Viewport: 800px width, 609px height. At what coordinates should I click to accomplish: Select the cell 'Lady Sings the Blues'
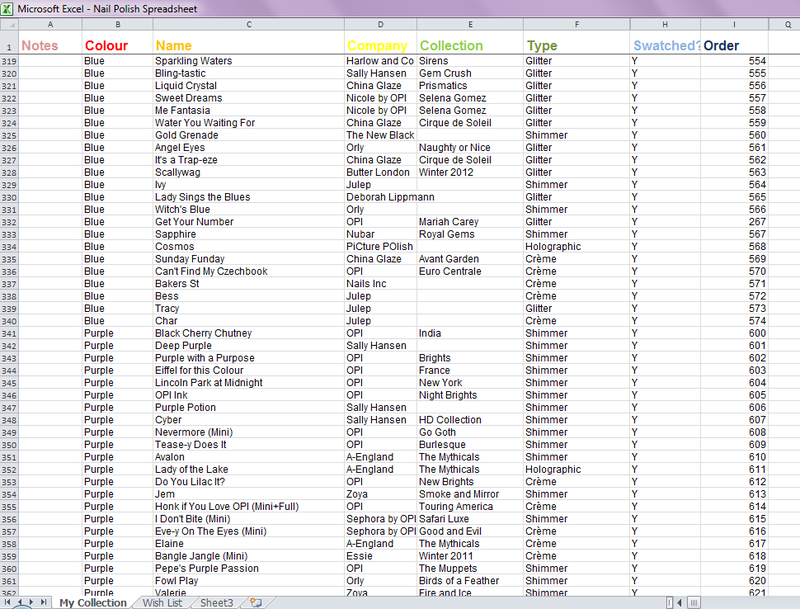coord(248,197)
